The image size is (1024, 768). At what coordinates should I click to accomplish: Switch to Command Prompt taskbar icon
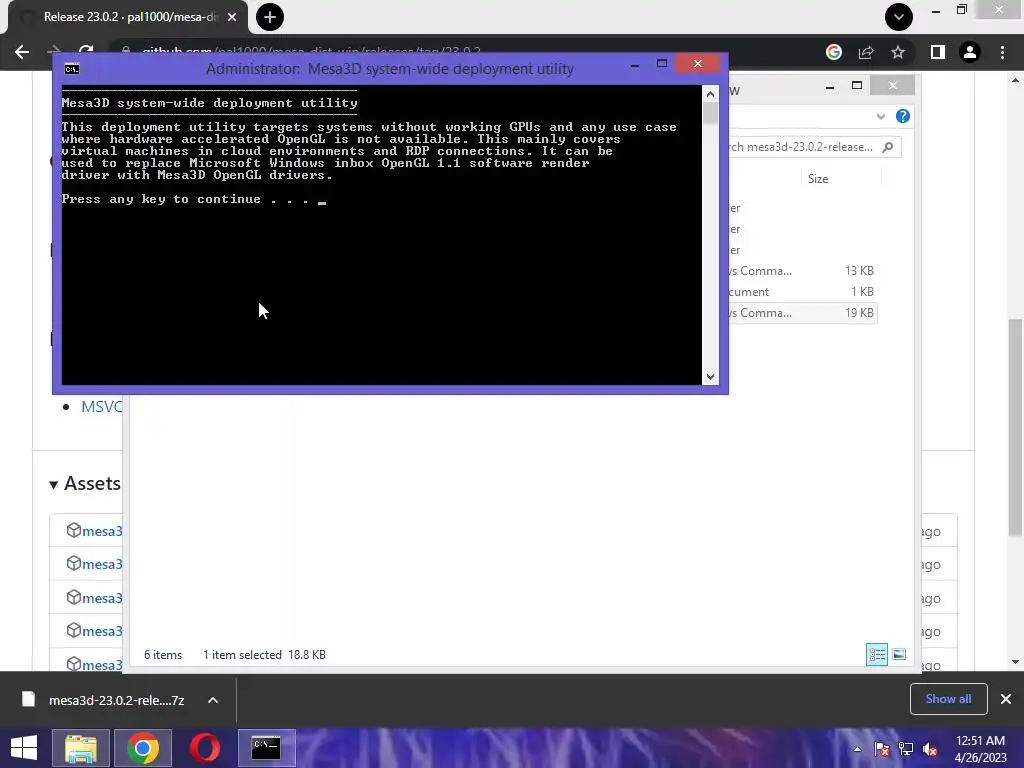pyautogui.click(x=266, y=748)
